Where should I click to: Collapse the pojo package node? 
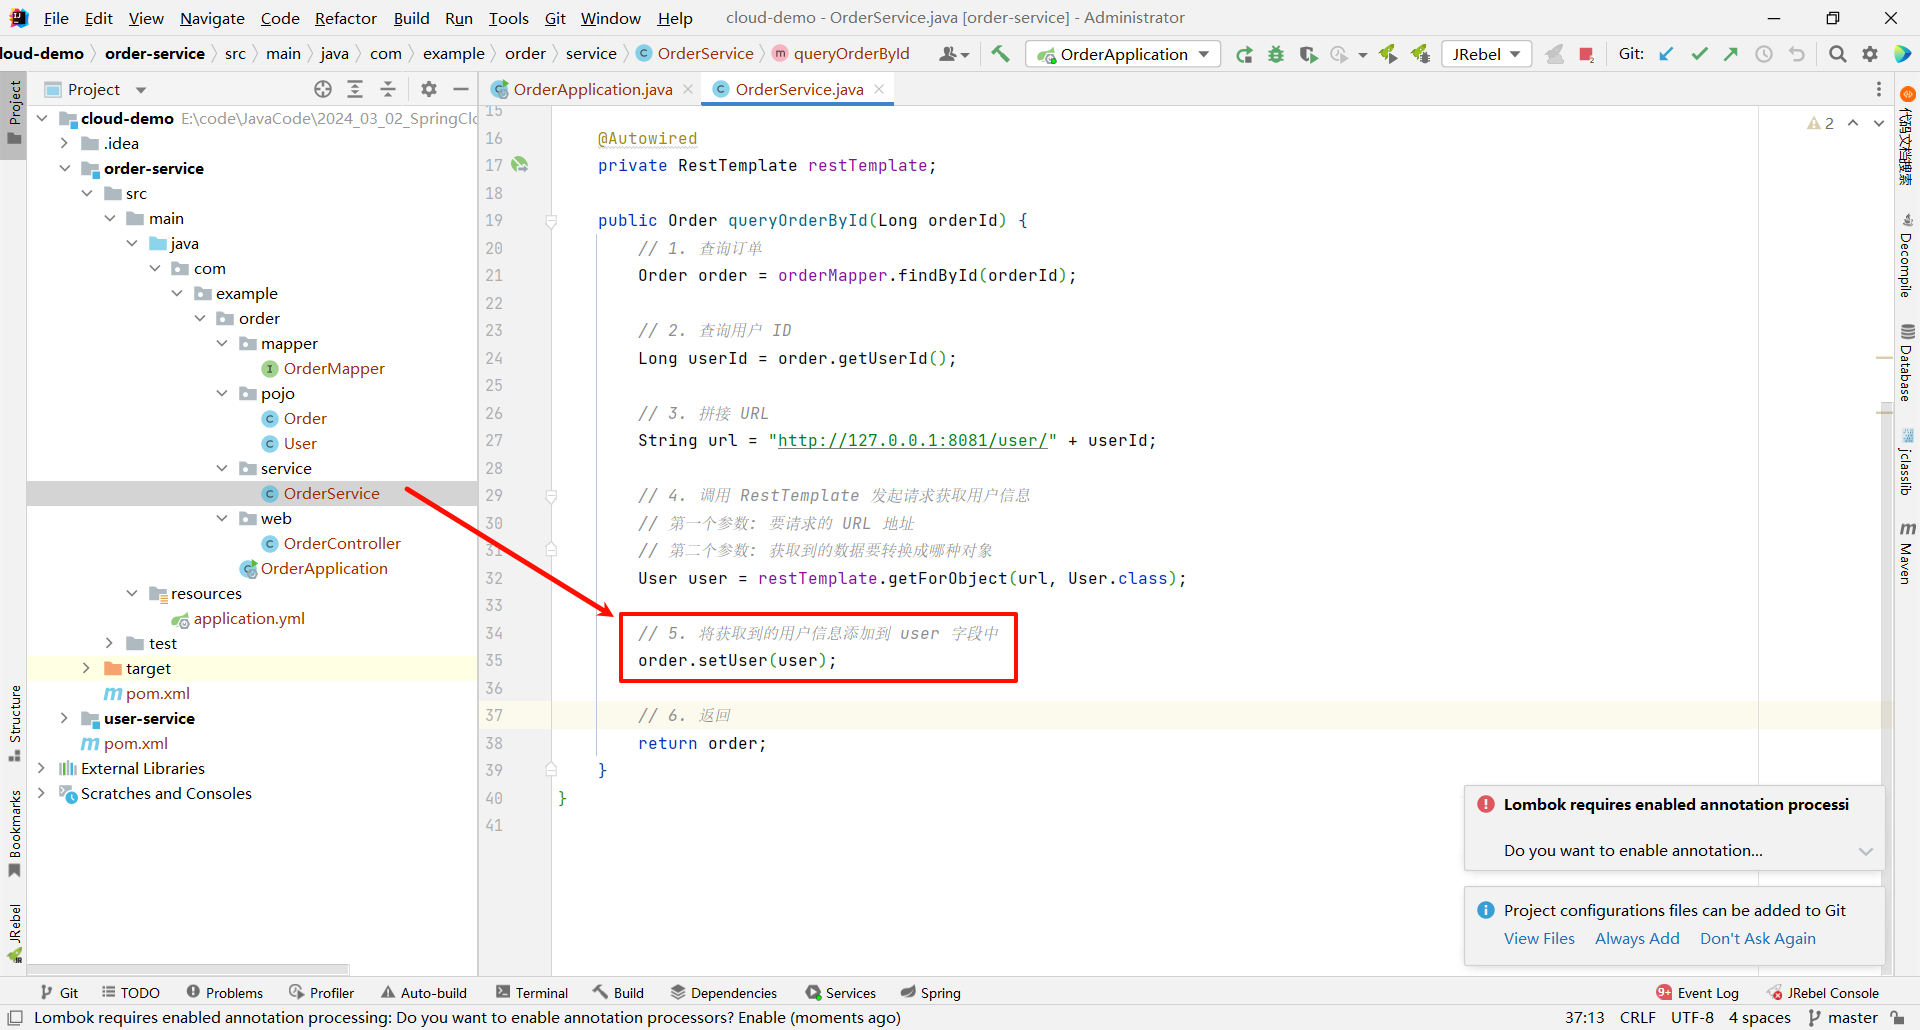pos(222,393)
